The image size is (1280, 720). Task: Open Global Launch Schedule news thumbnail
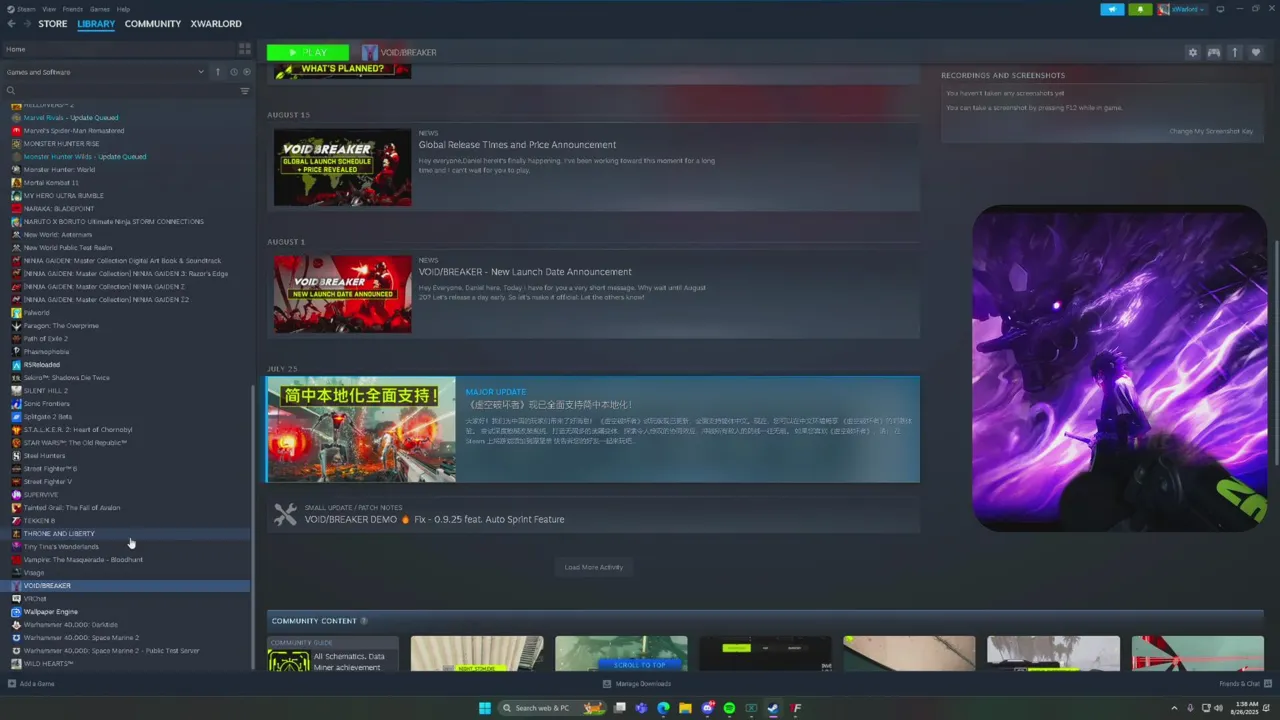pos(343,167)
